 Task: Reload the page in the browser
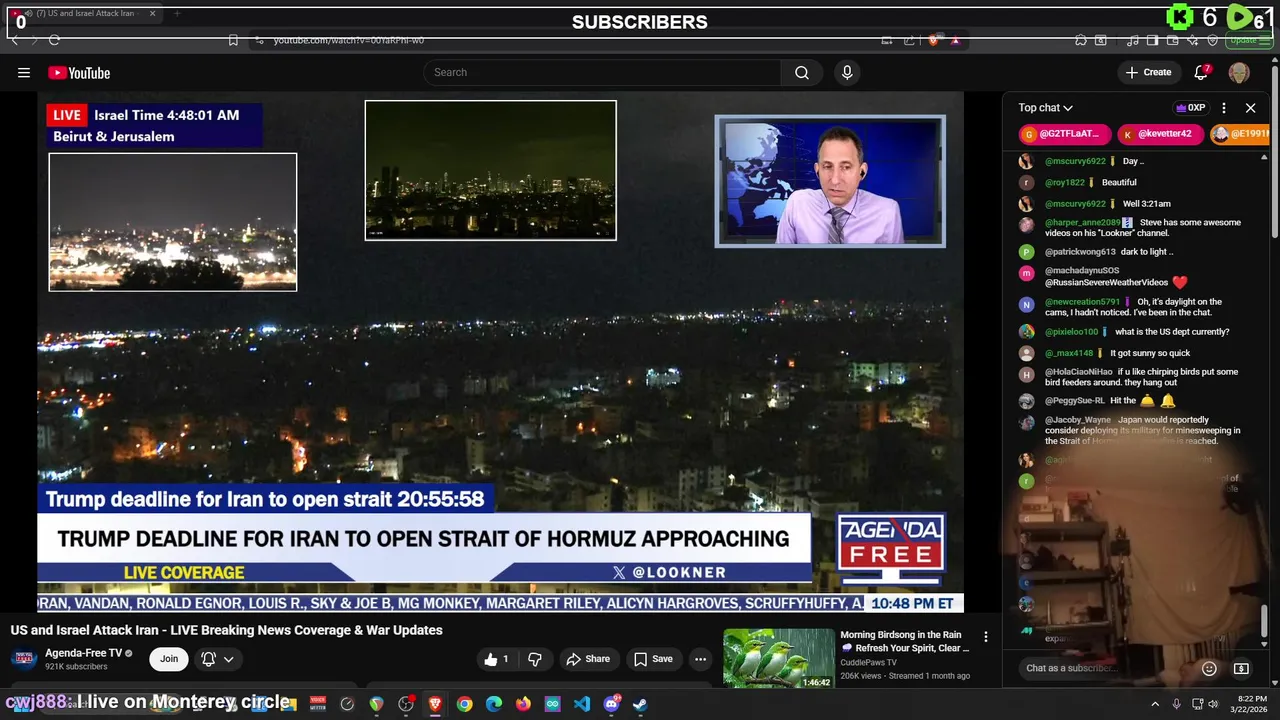pos(54,40)
